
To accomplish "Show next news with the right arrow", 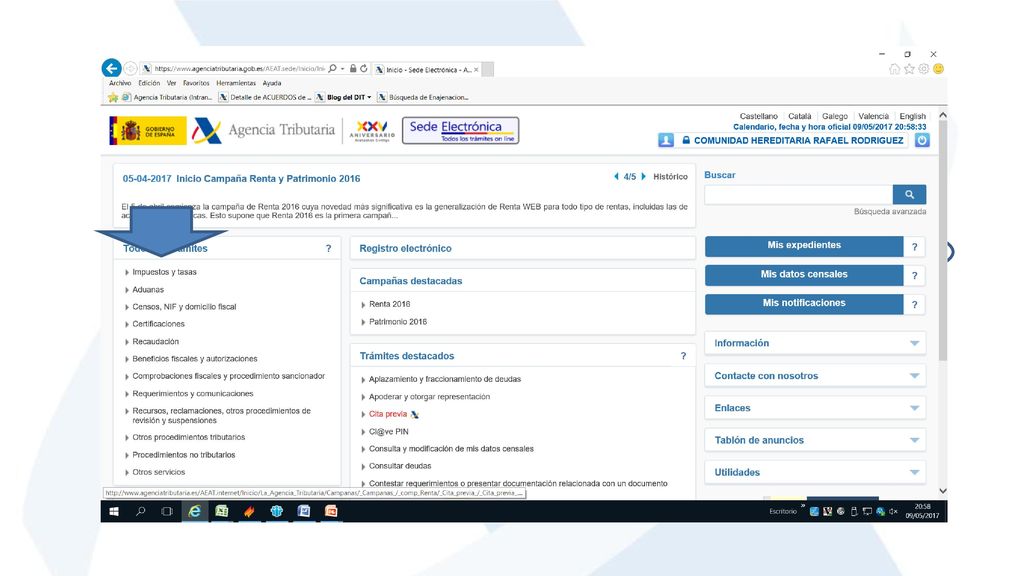I will click(x=643, y=176).
